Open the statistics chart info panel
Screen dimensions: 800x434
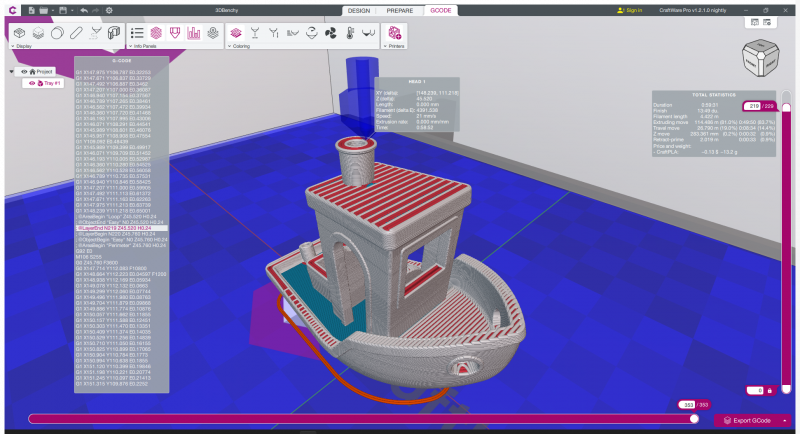click(194, 33)
